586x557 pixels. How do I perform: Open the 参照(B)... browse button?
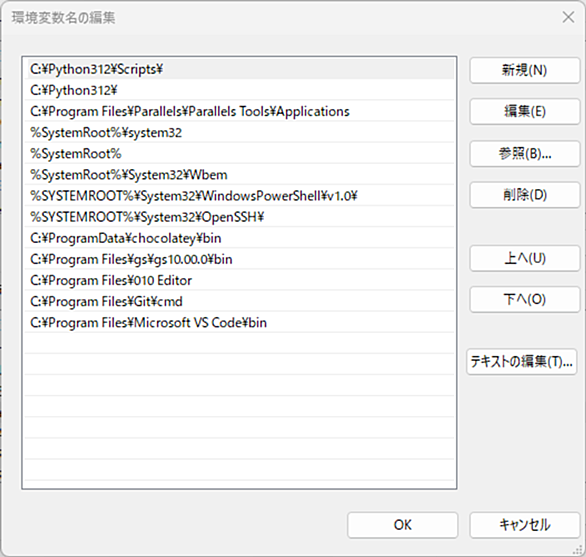pos(525,153)
